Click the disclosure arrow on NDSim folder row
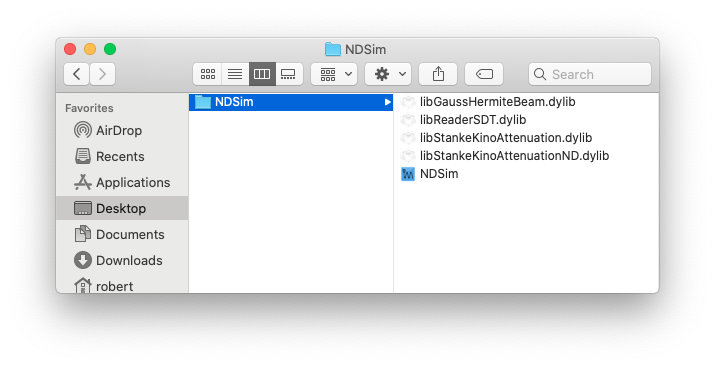Screen dimensions: 715x367 pyautogui.click(x=387, y=102)
